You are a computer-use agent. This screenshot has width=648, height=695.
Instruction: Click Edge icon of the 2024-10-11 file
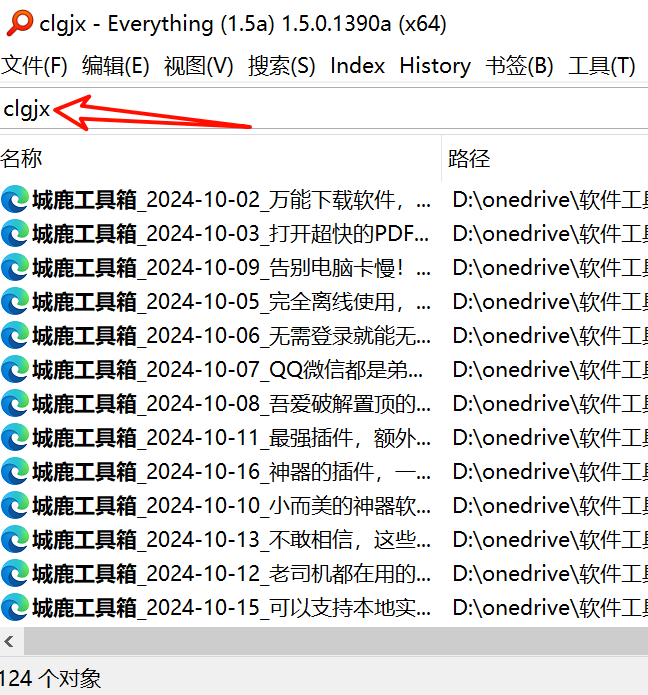[16, 438]
